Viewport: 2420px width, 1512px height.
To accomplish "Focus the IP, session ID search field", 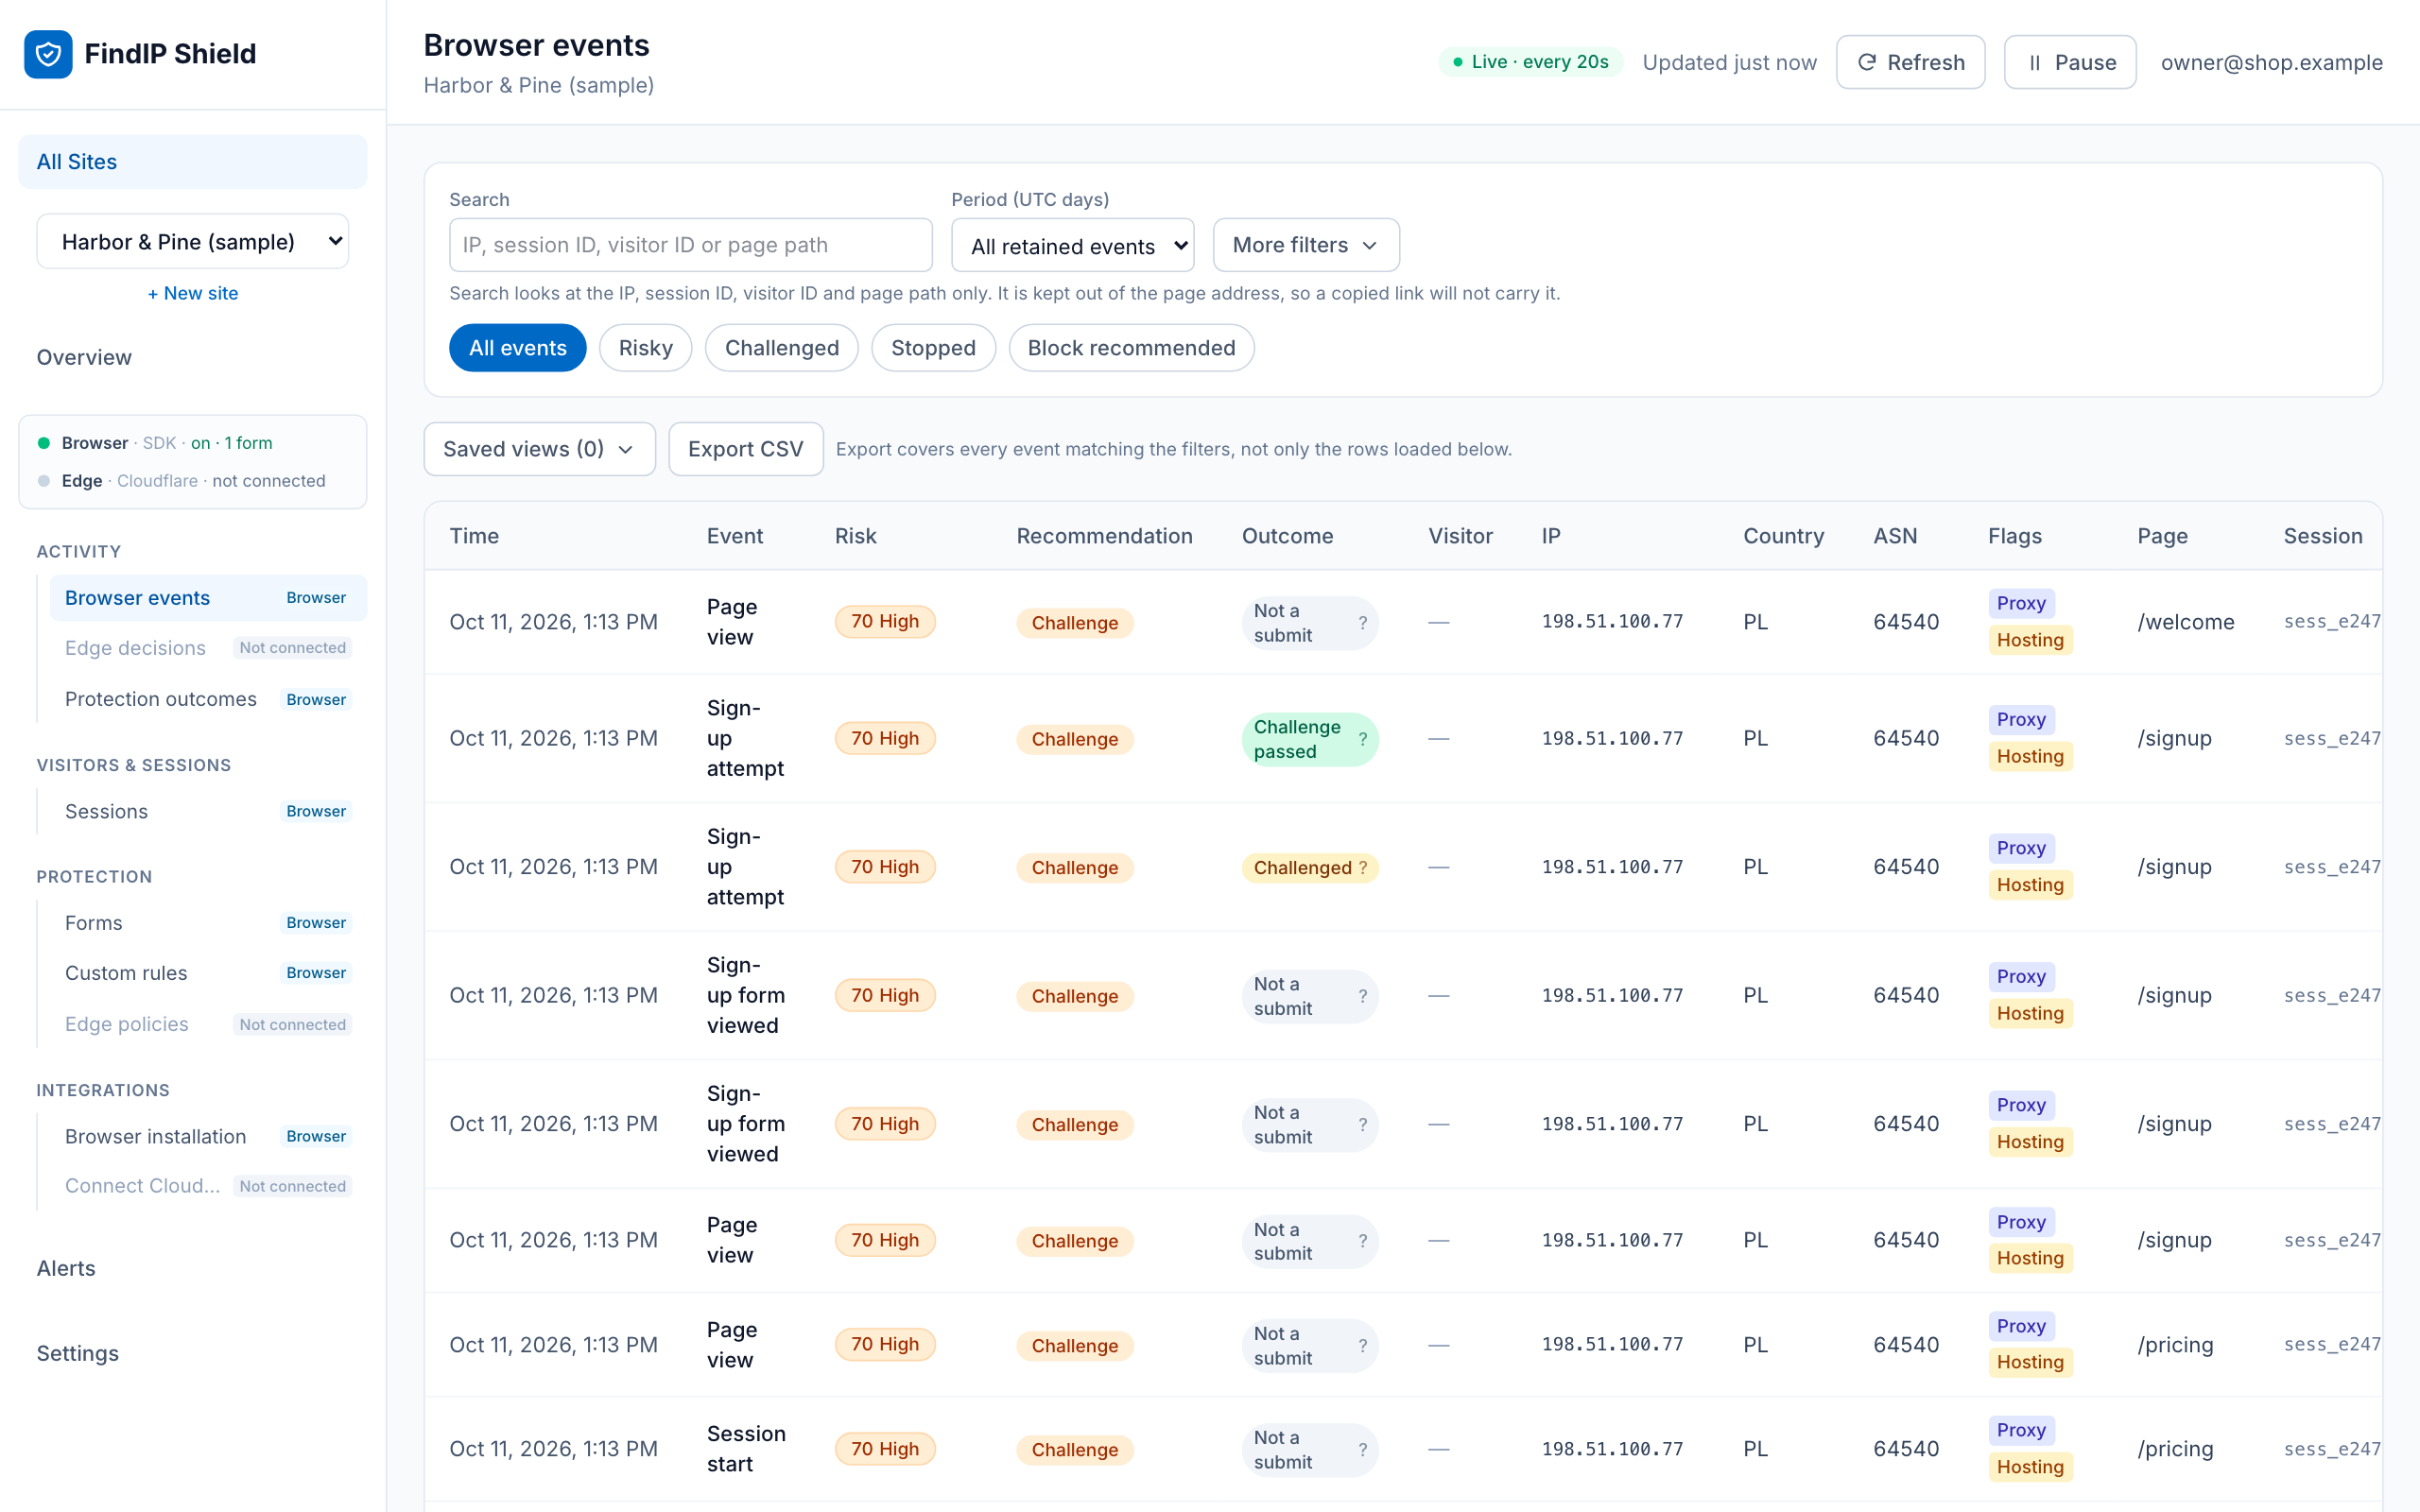I will click(x=690, y=245).
